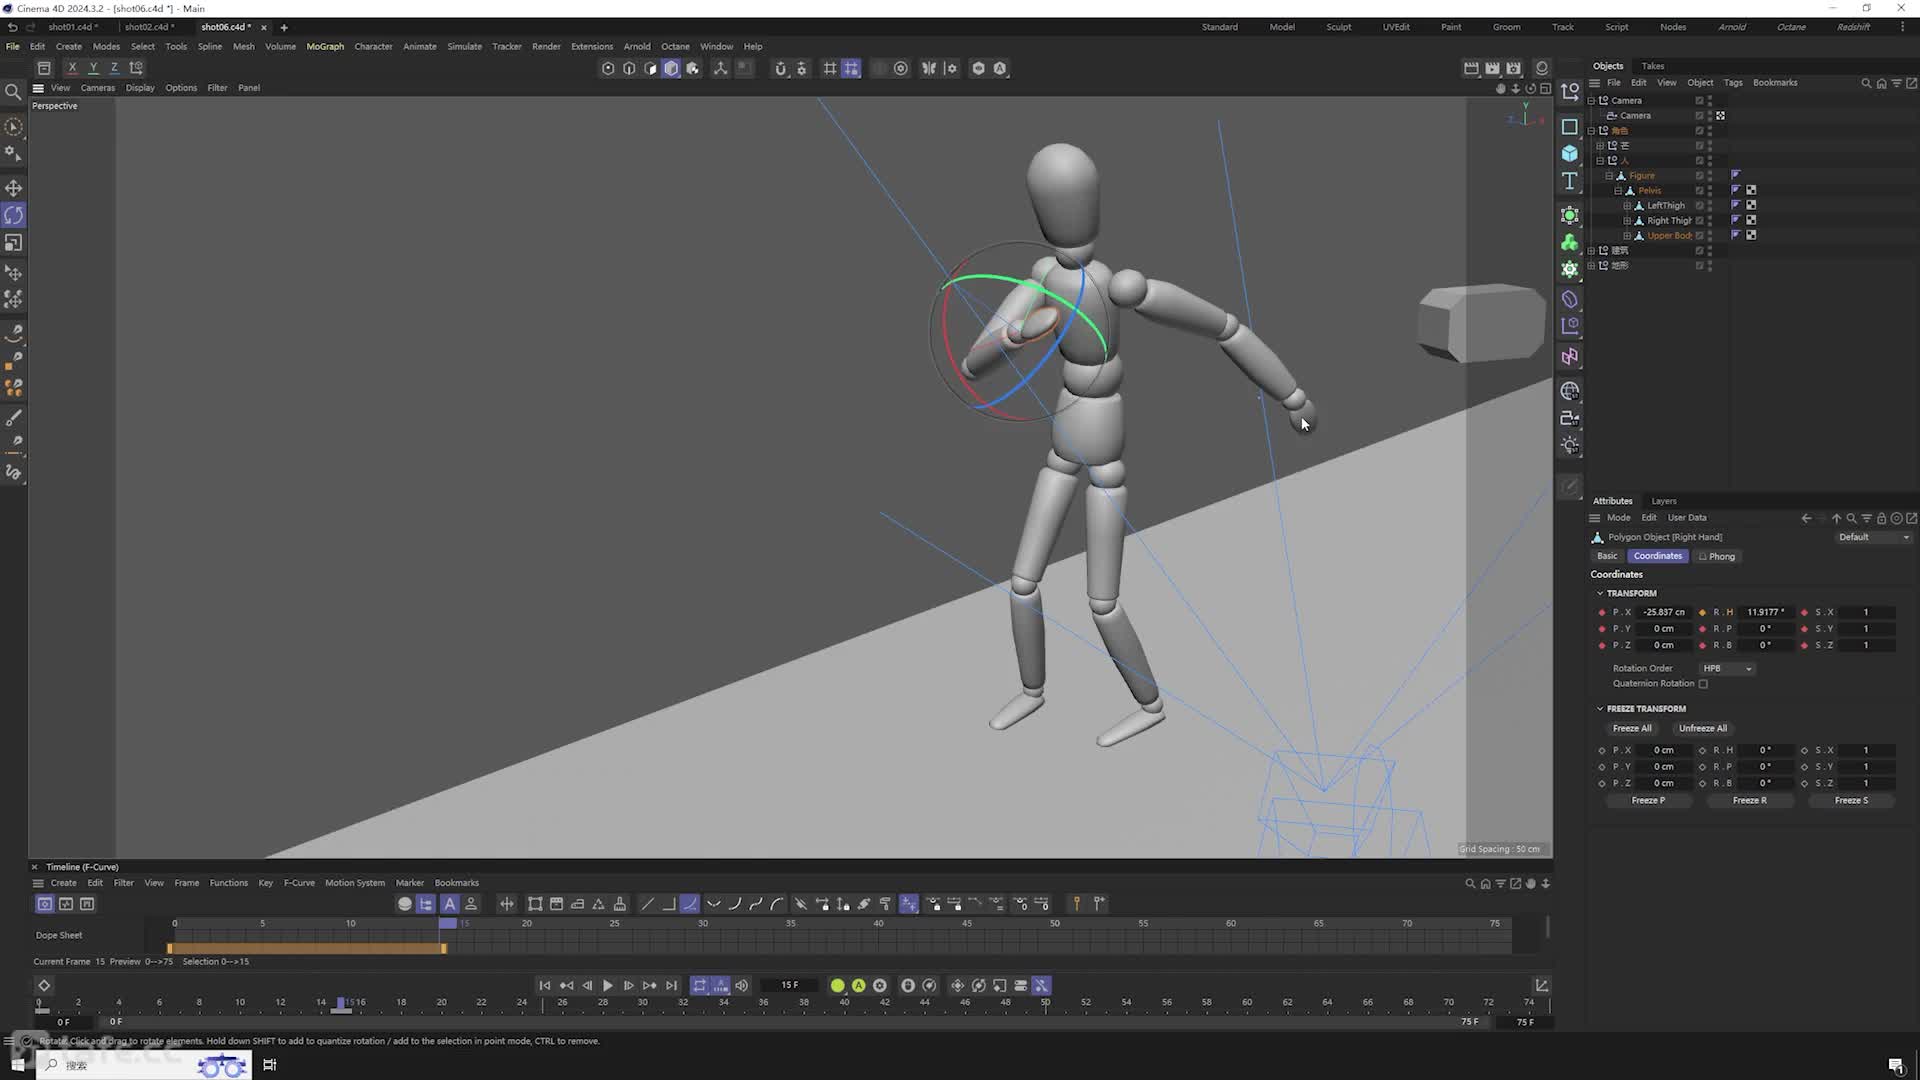Toggle Y axis lock
The image size is (1920, 1080).
93,68
